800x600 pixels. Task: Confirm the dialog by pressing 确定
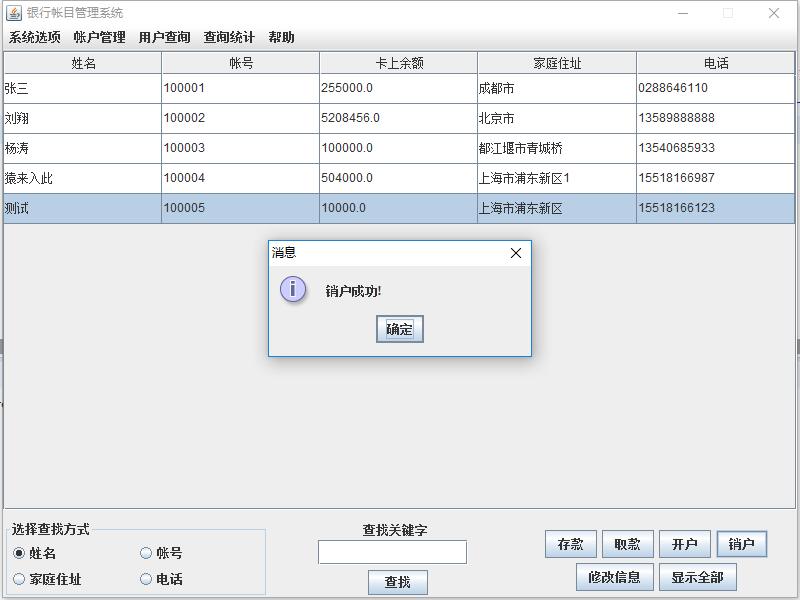tap(398, 329)
